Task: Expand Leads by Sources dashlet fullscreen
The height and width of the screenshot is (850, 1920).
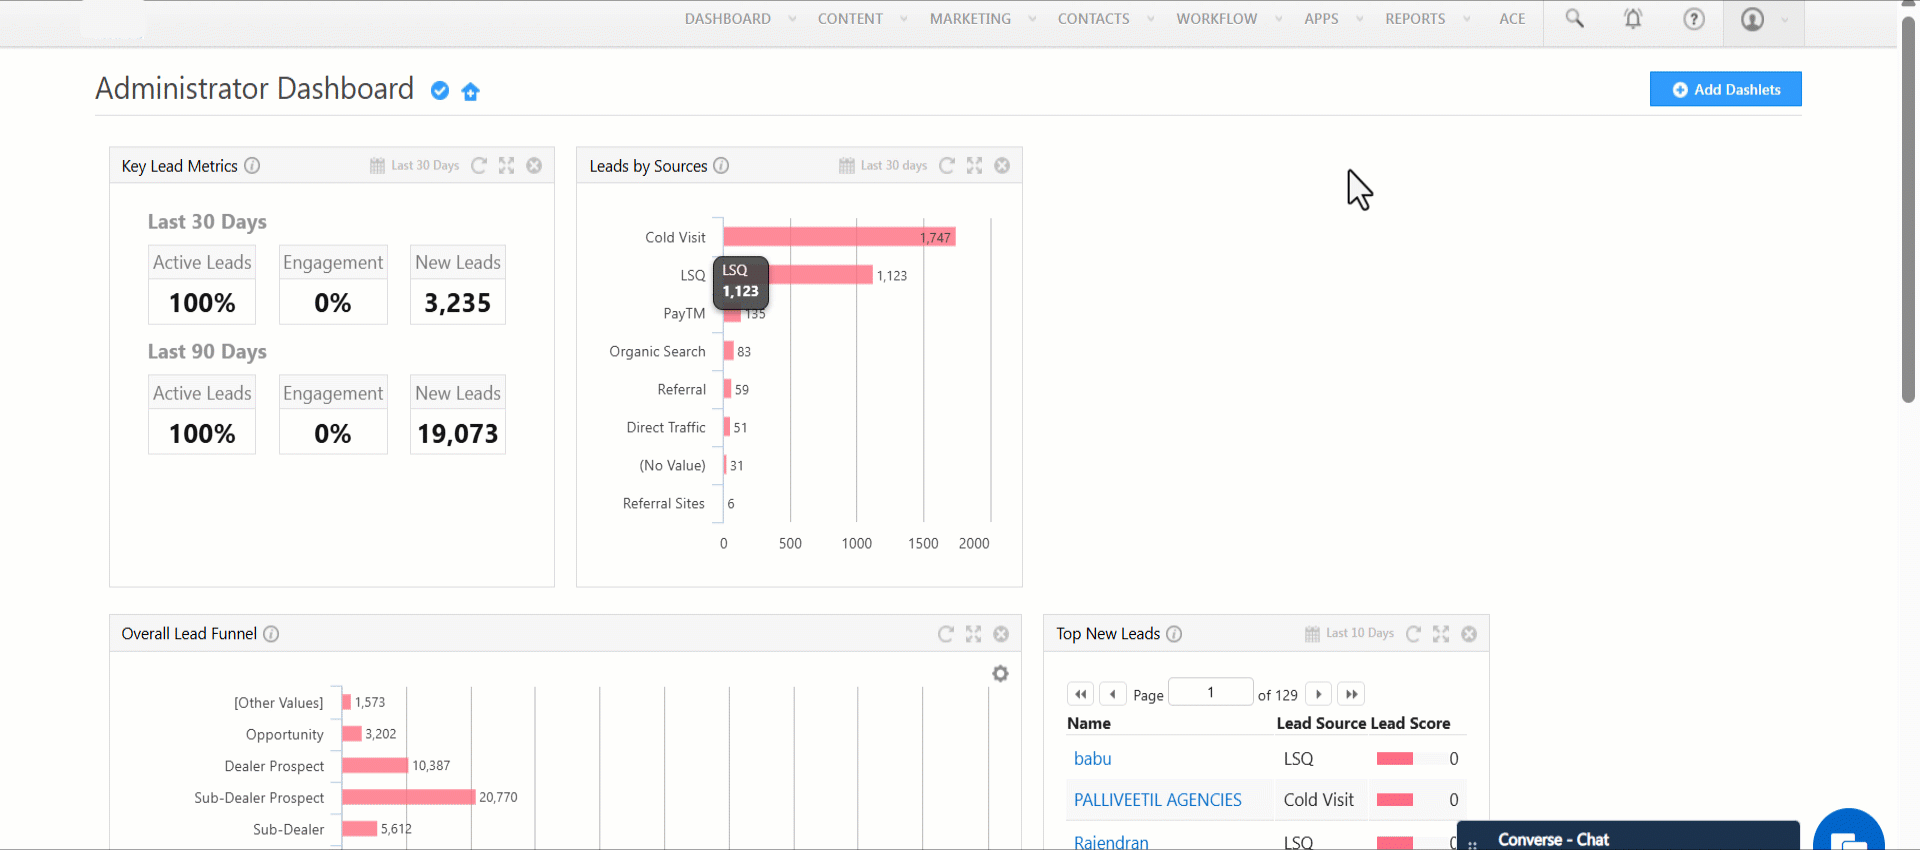Action: [975, 165]
